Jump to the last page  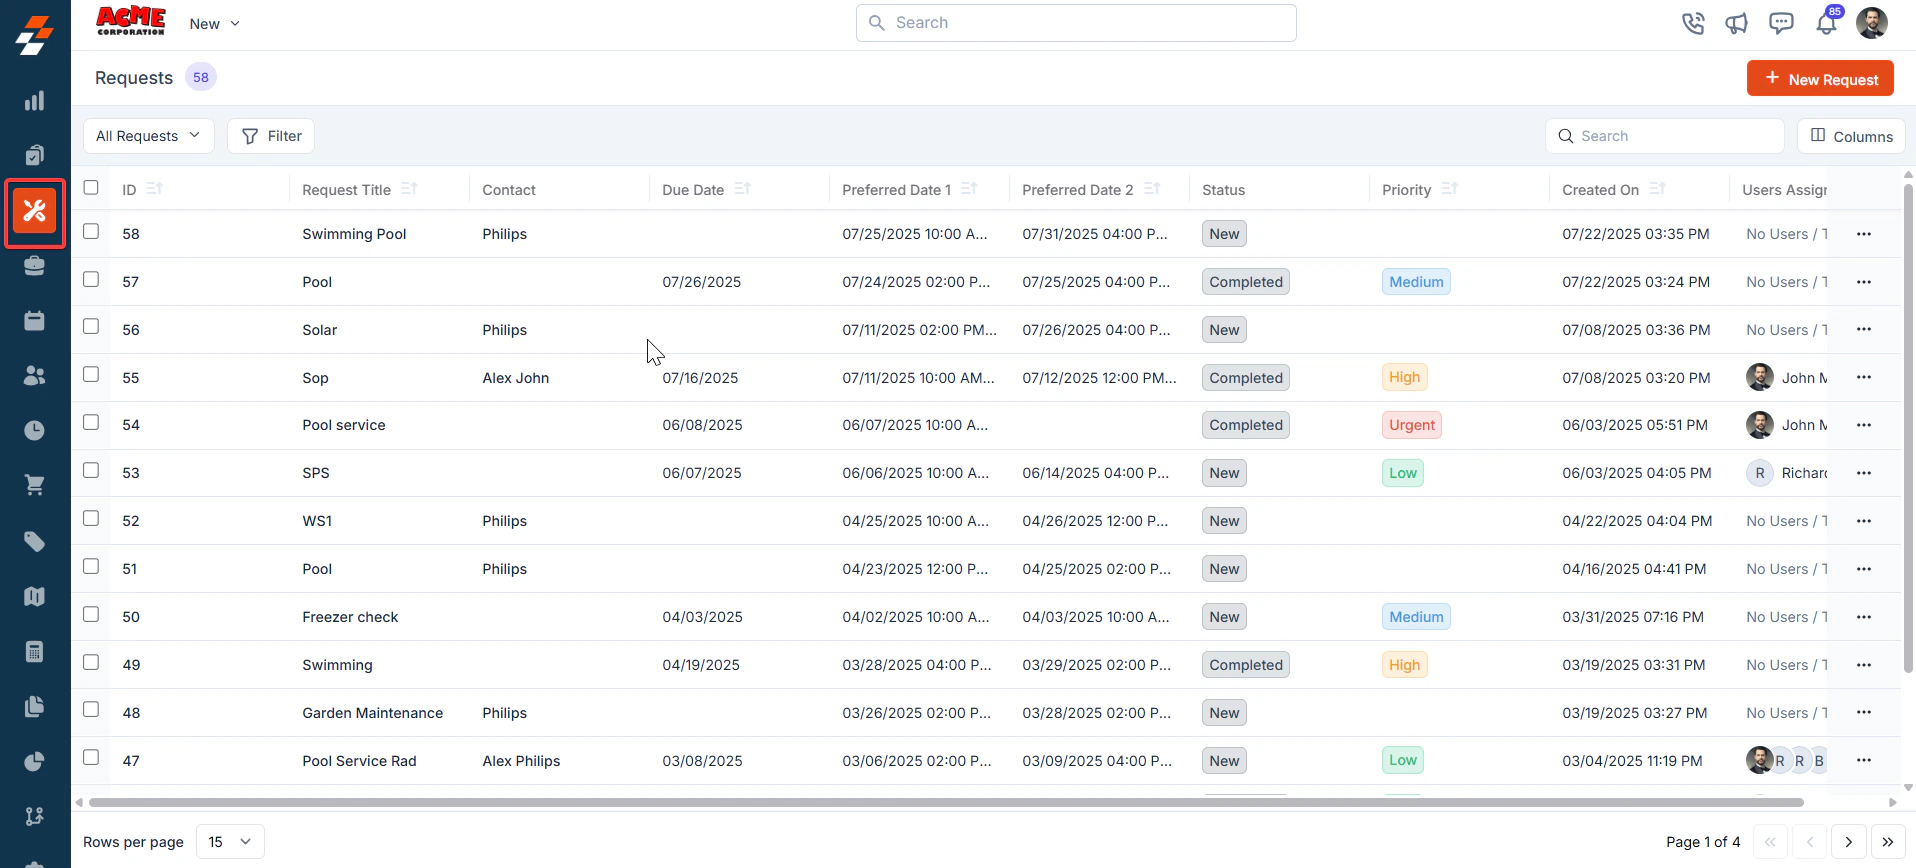[x=1888, y=842]
